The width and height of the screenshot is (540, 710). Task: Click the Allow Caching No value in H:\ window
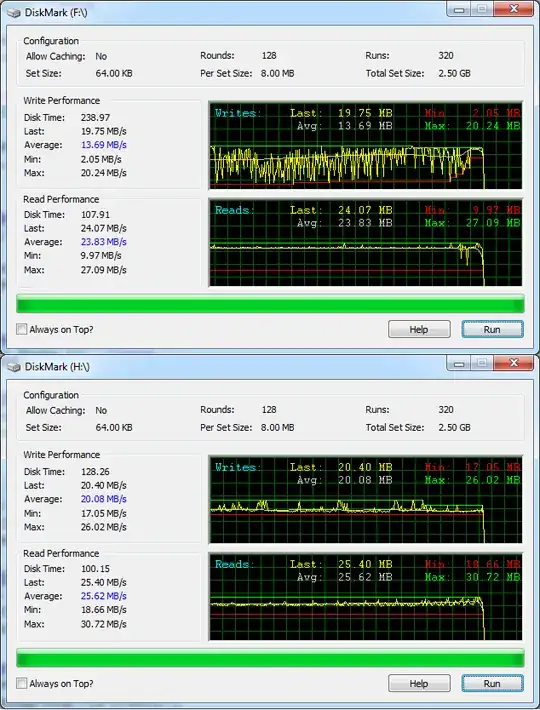[101, 410]
